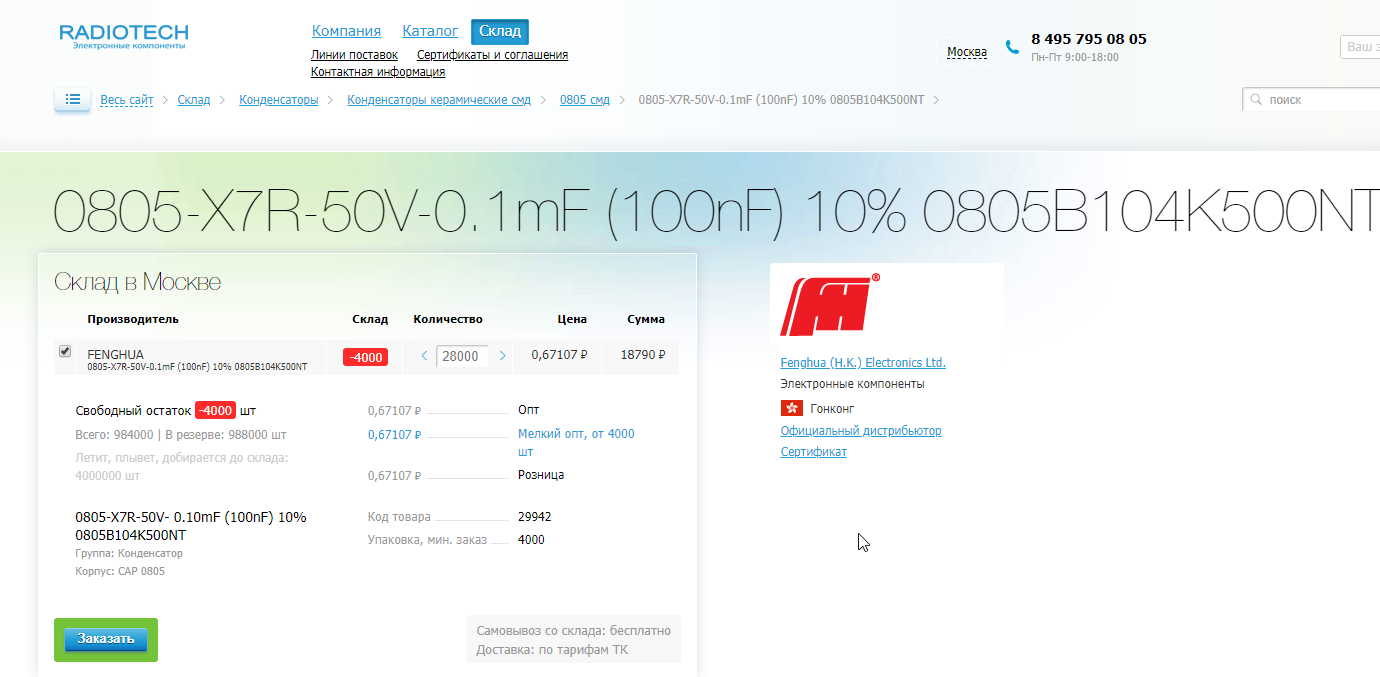Open the Сертификат link
The image size is (1380, 677).
[x=813, y=452]
